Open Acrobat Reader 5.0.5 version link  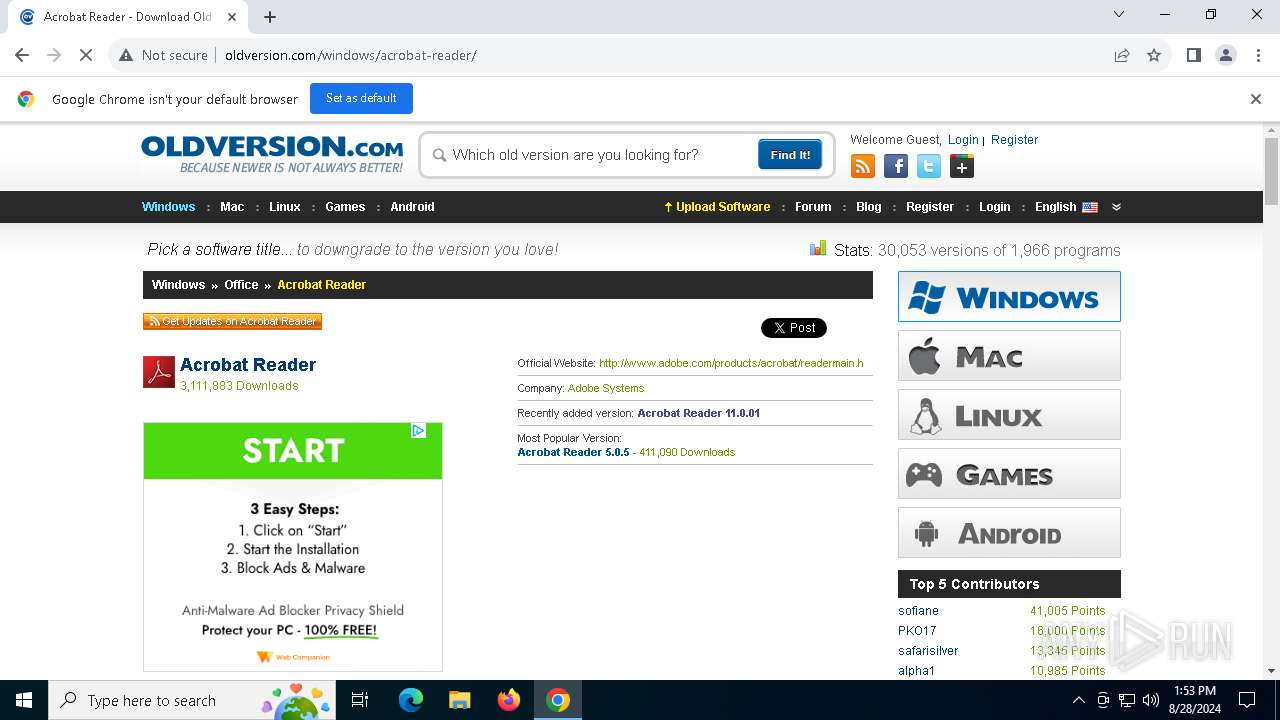click(573, 452)
